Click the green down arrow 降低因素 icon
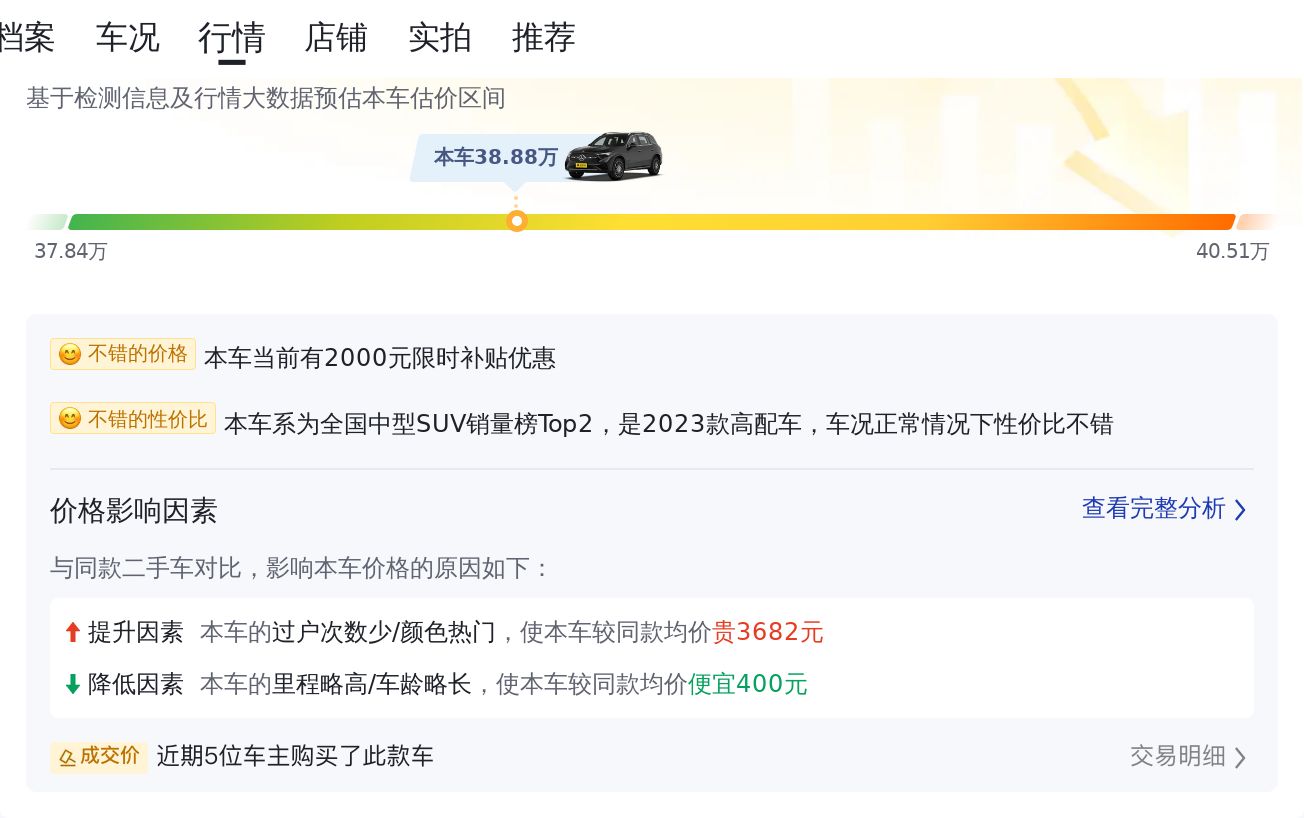1304x818 pixels. click(72, 684)
